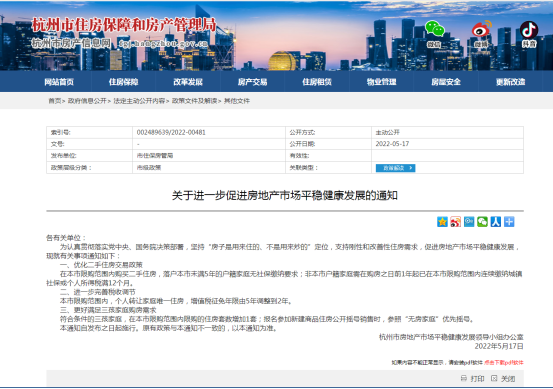553x389 pixels.
Task: Click 政策解读 blue button
Action: 395,168
